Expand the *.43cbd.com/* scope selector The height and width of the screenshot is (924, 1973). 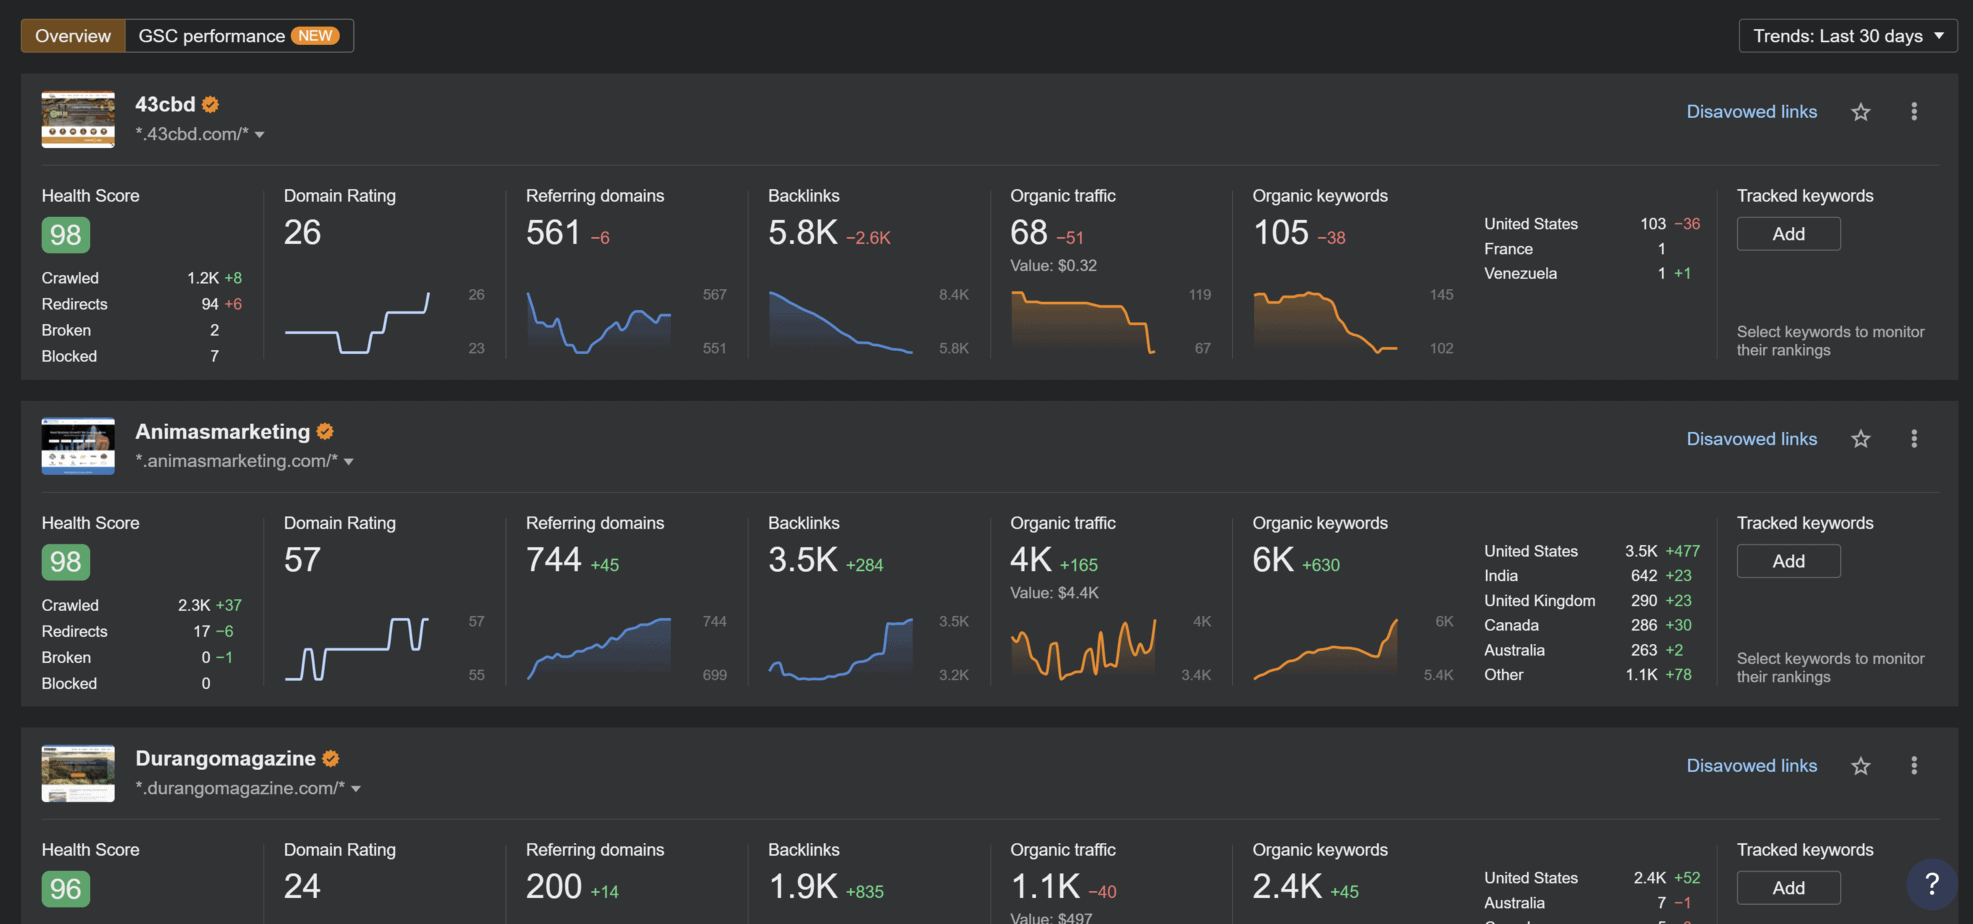click(x=259, y=134)
